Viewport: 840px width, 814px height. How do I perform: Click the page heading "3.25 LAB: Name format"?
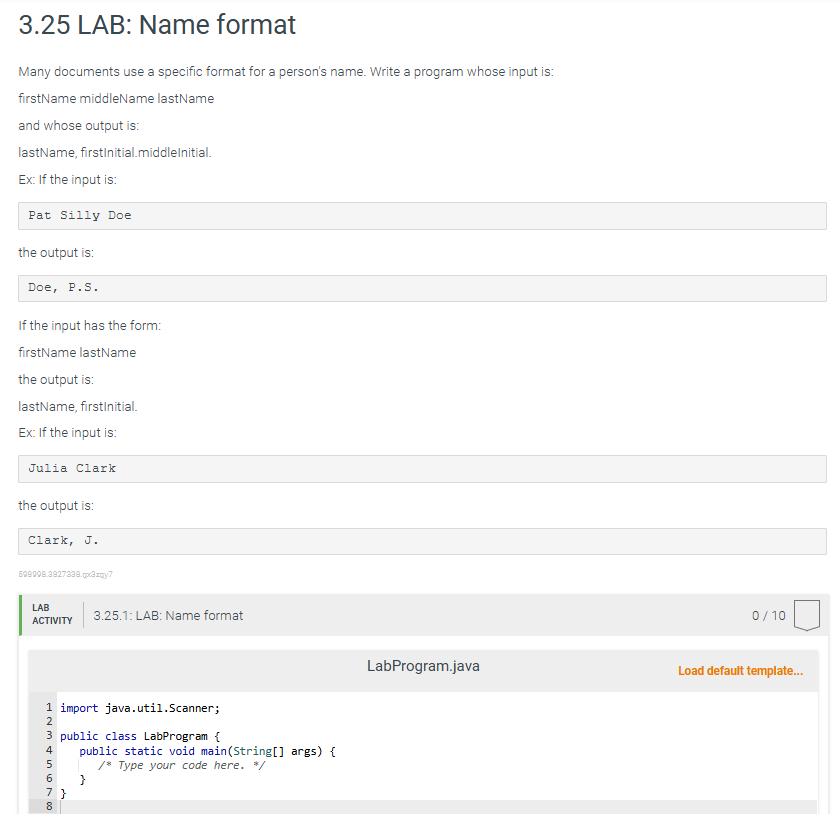pos(156,24)
